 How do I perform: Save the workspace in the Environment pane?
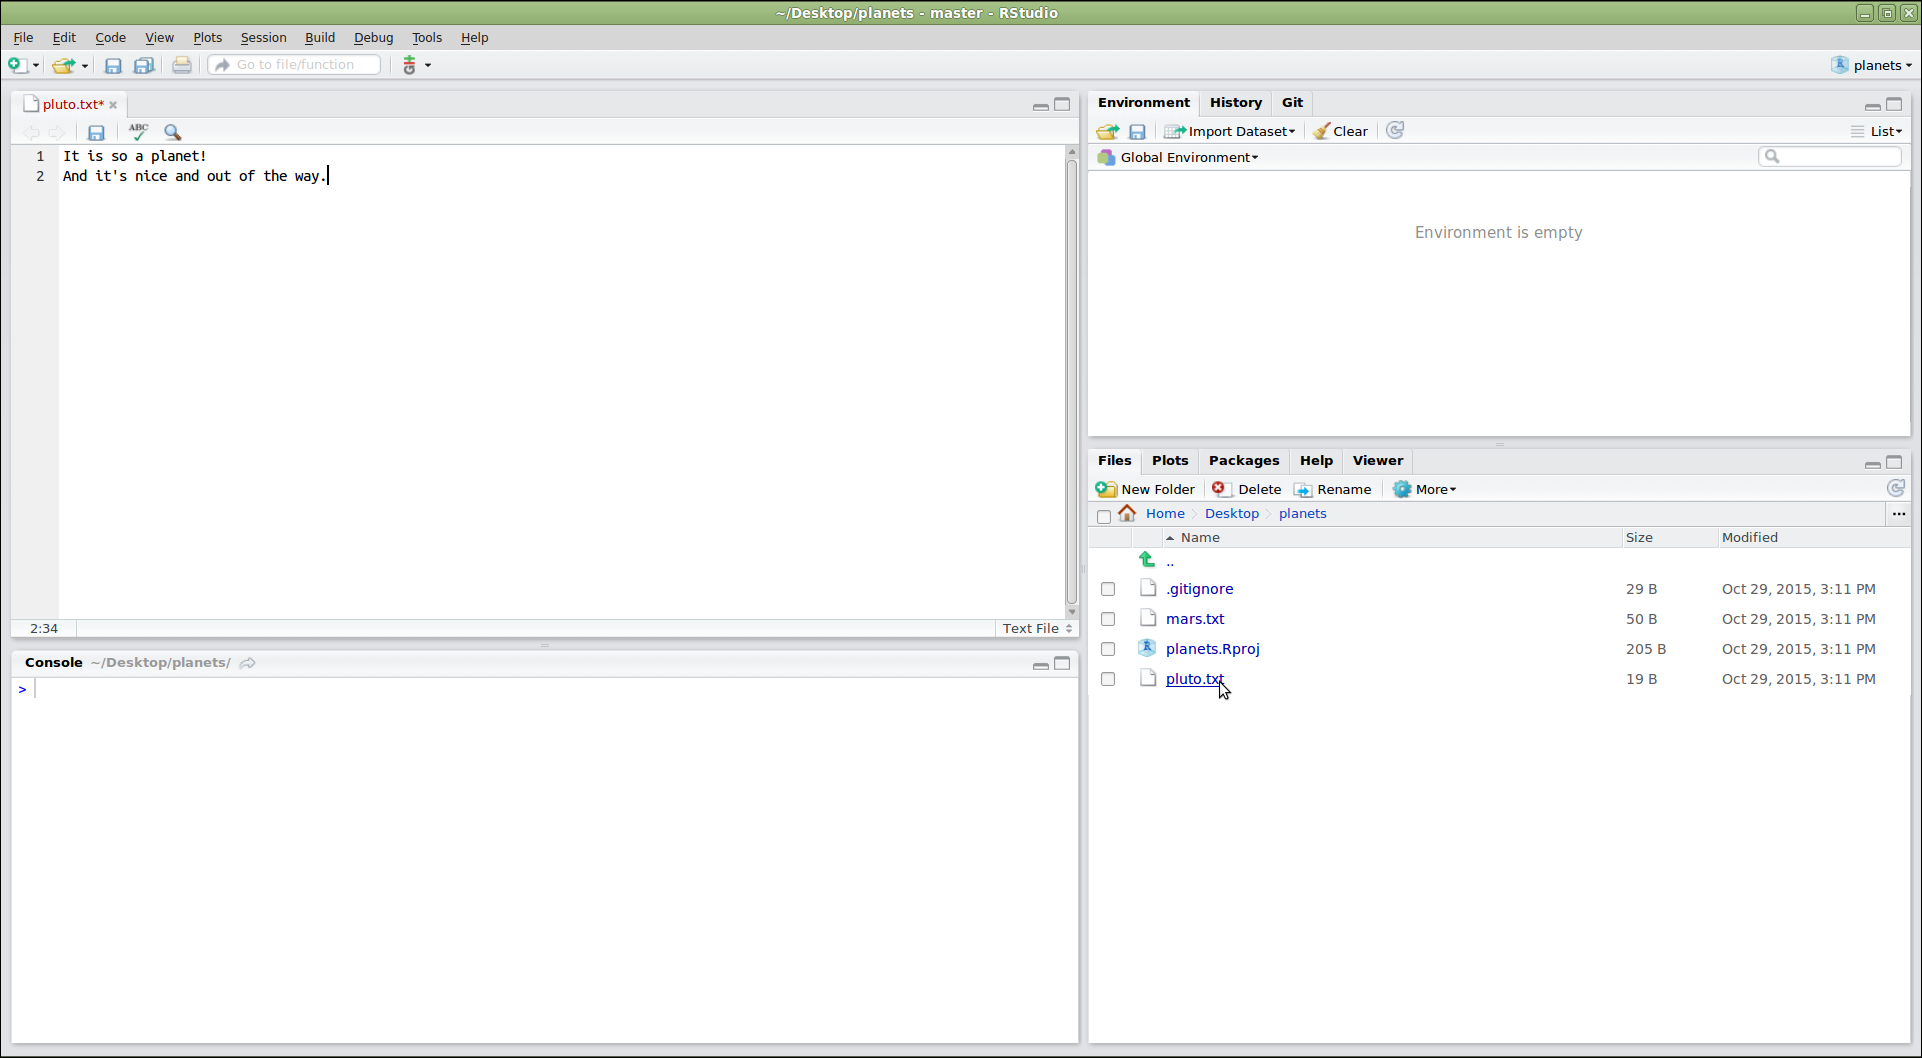(1137, 131)
